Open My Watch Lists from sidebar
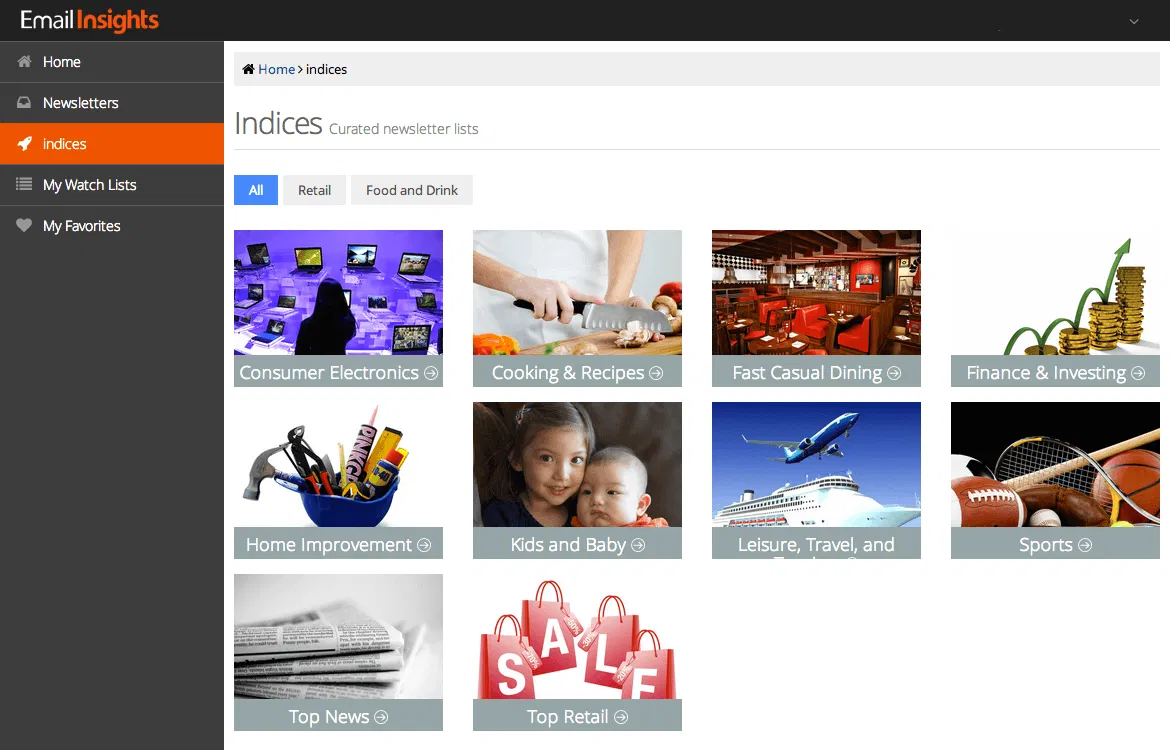Viewport: 1170px width, 750px height. (x=89, y=185)
